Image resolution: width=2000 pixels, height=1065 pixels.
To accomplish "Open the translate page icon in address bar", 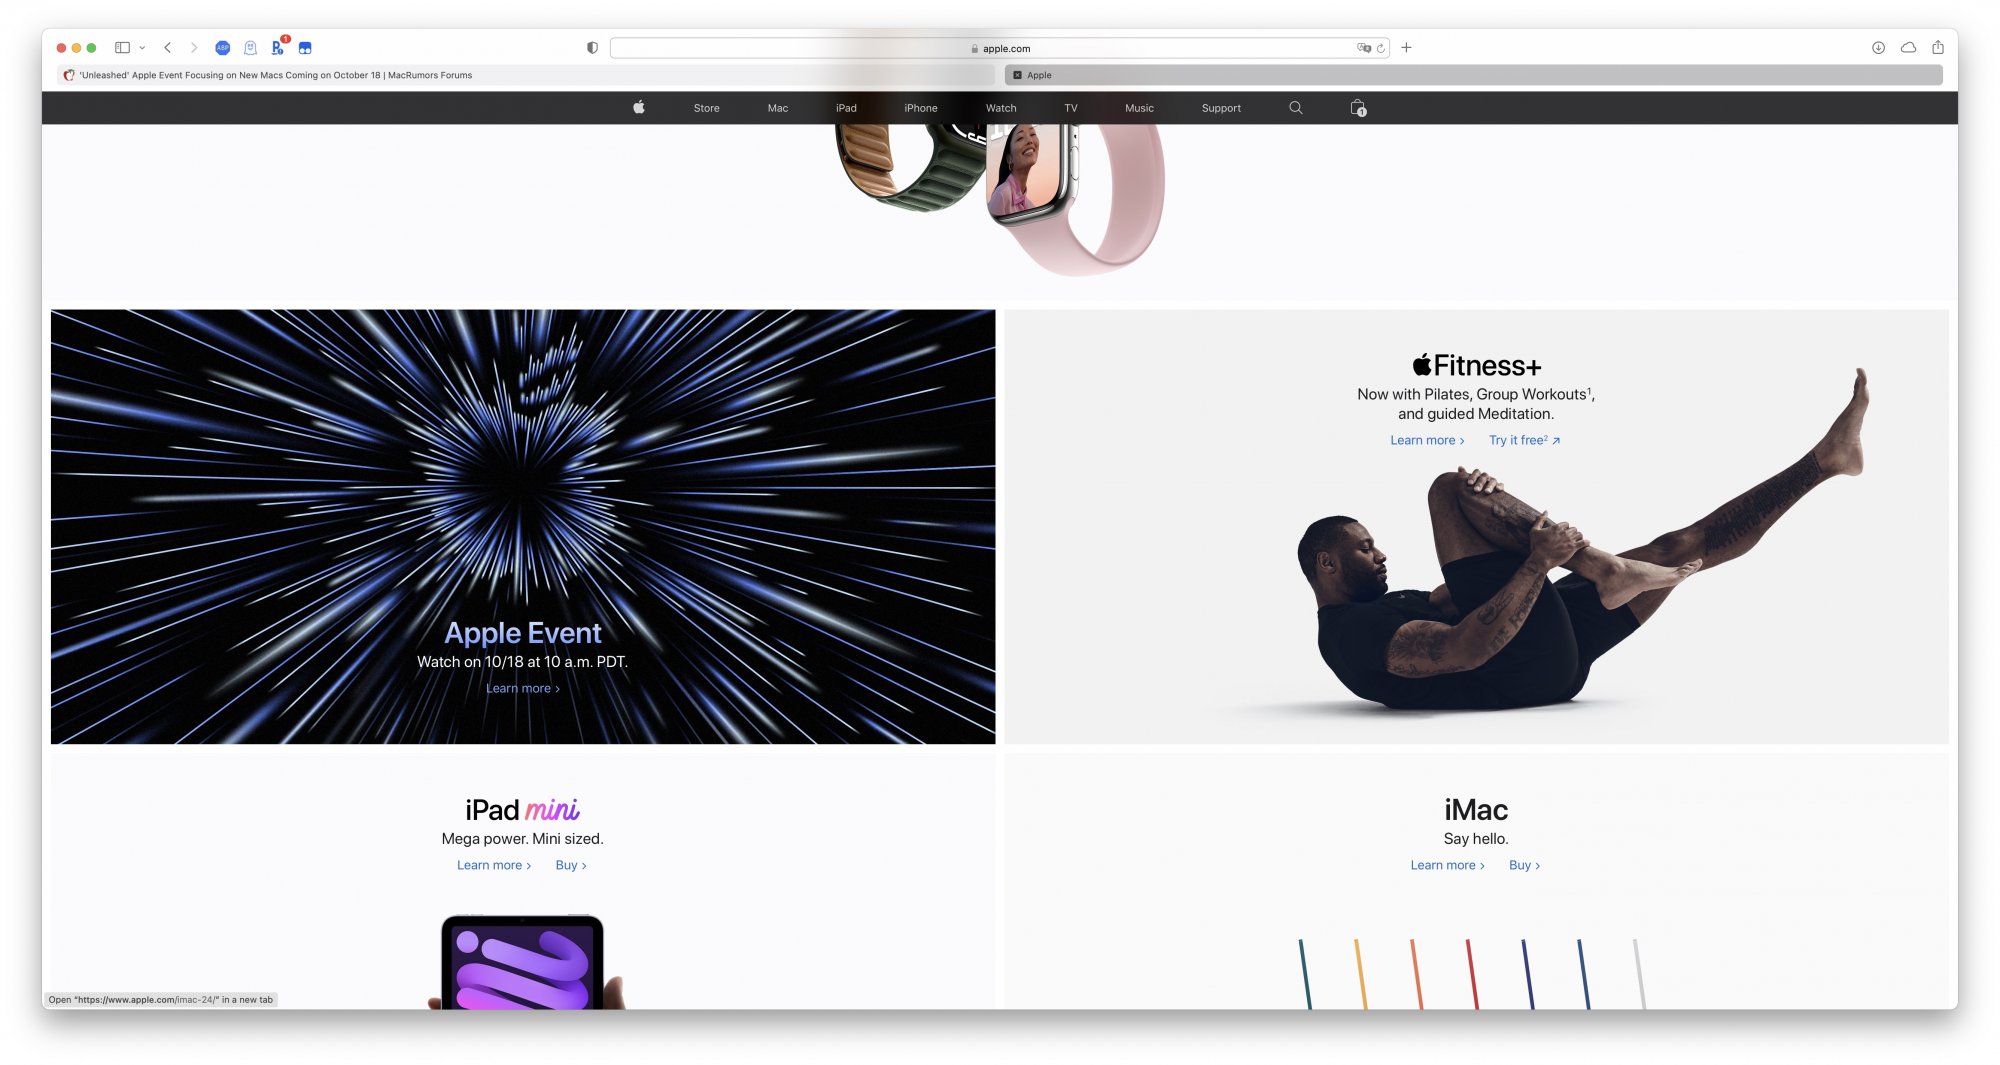I will pyautogui.click(x=1363, y=48).
